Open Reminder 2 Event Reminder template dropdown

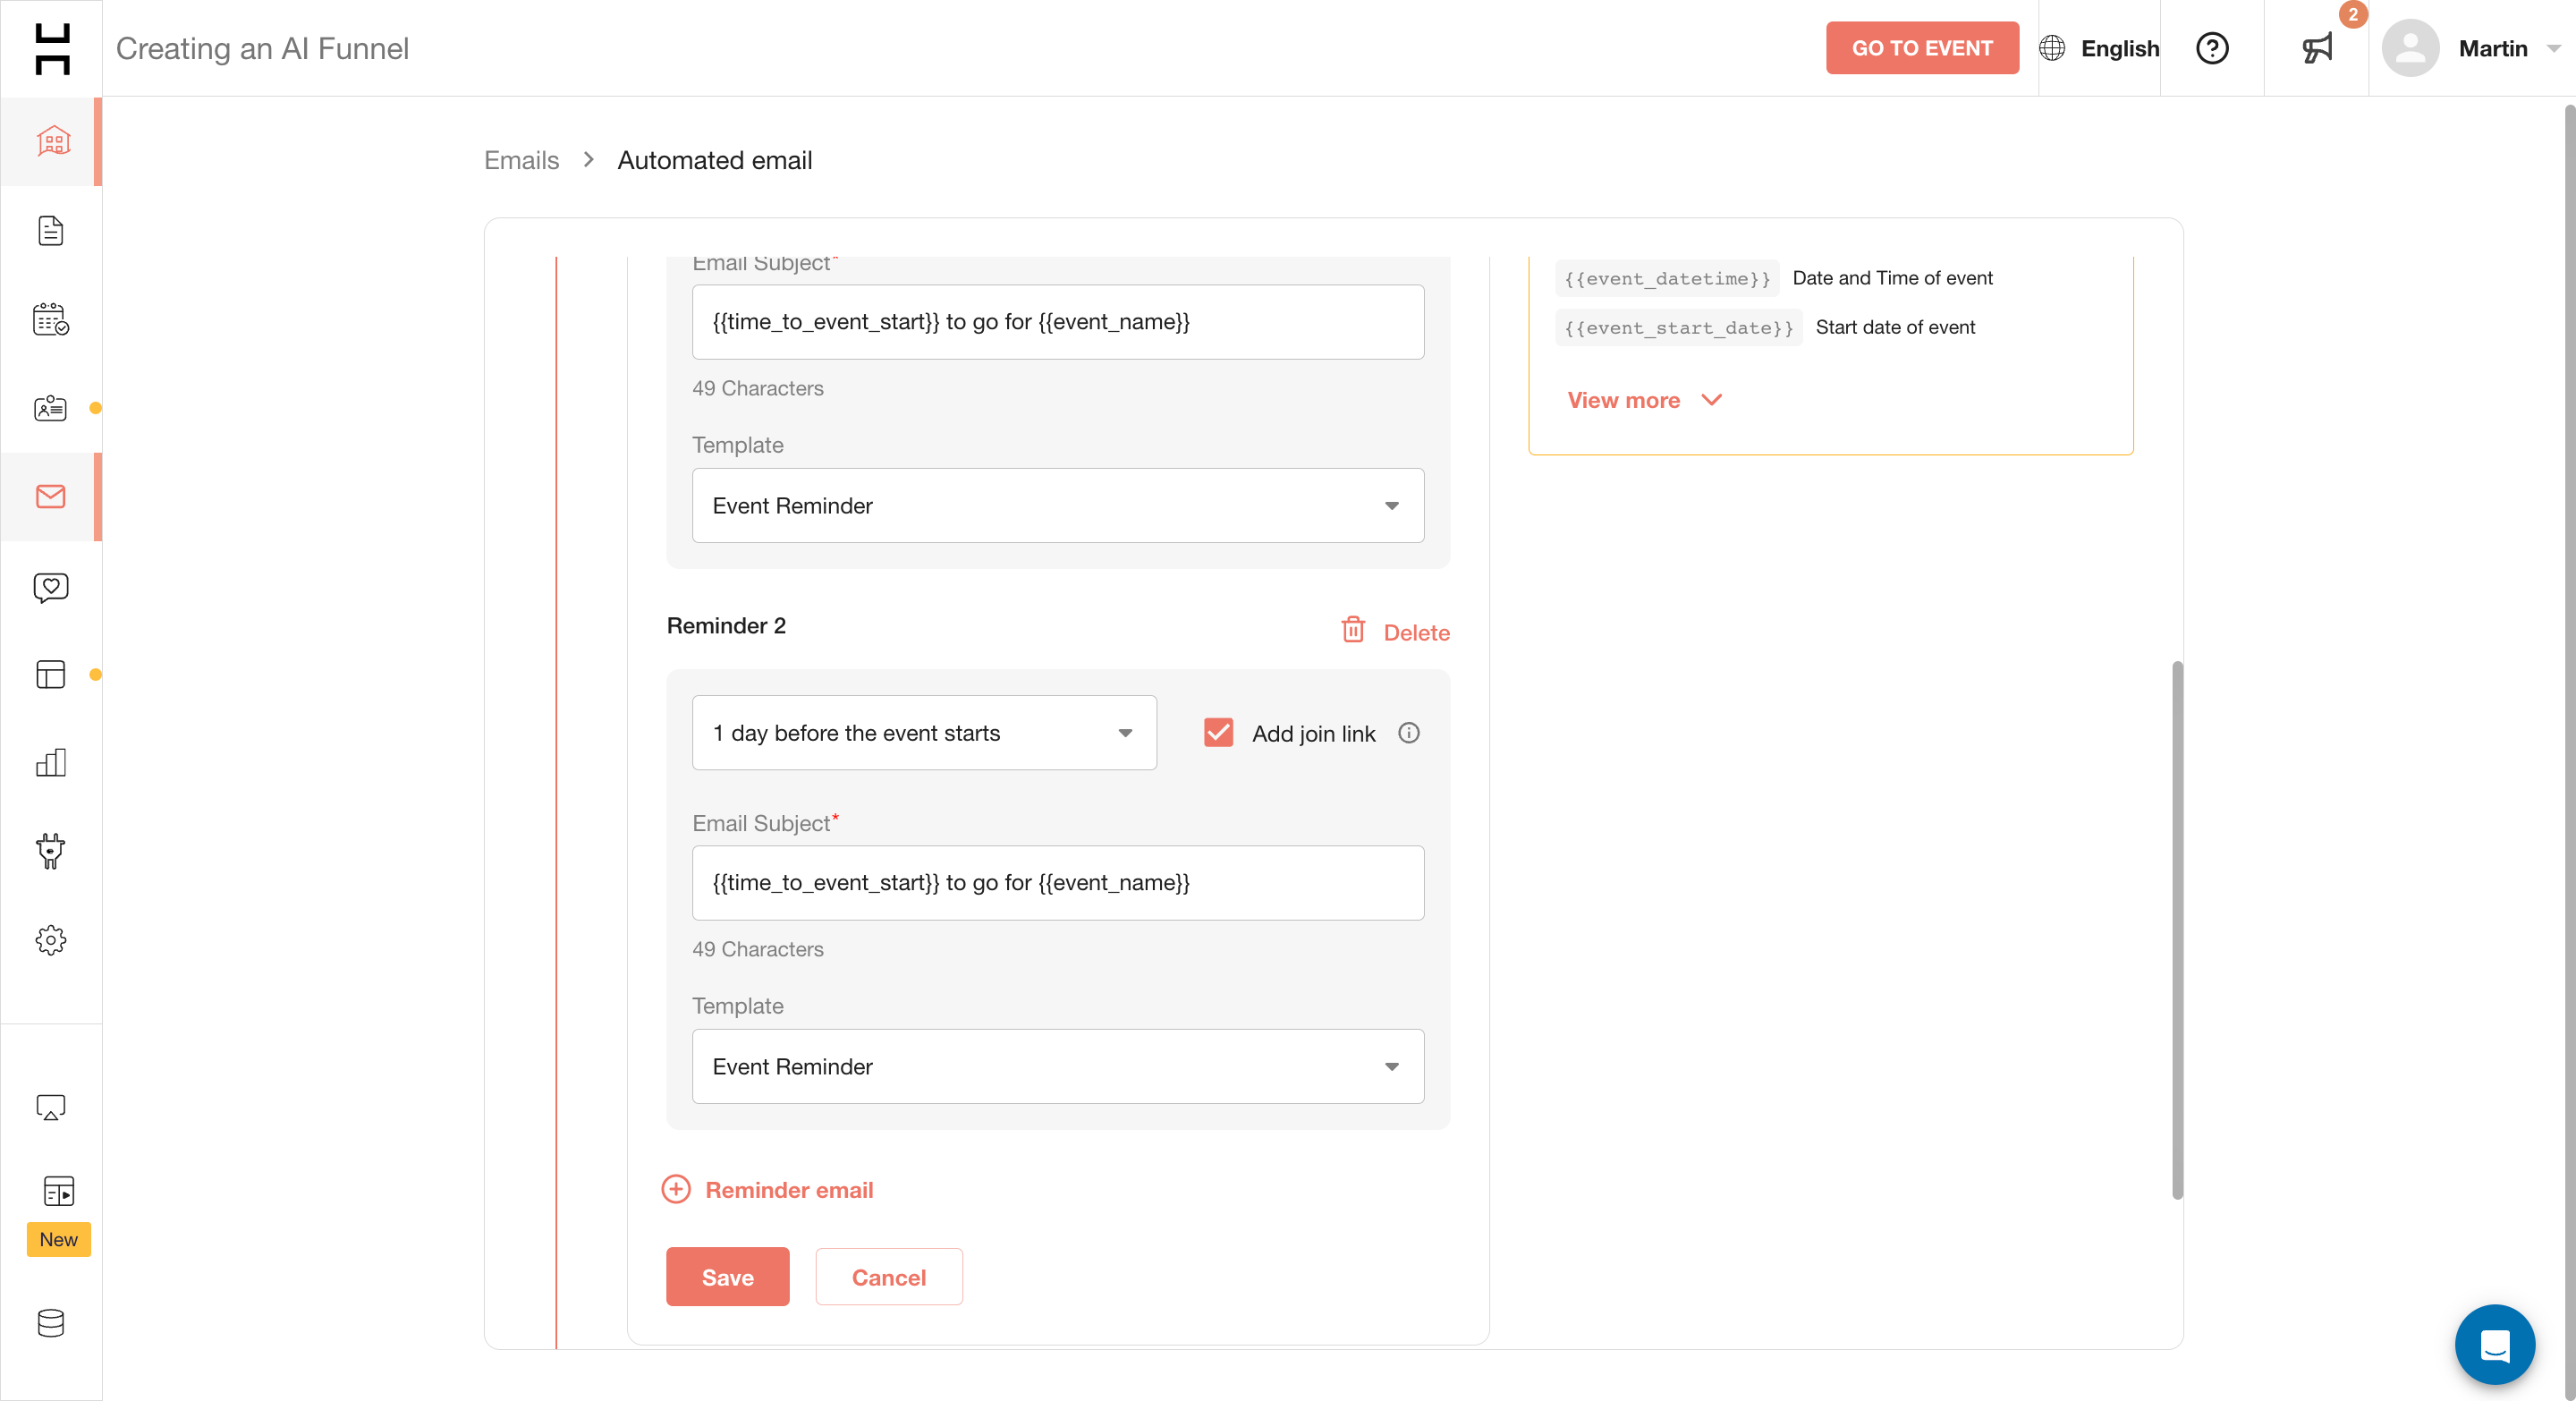[1058, 1067]
